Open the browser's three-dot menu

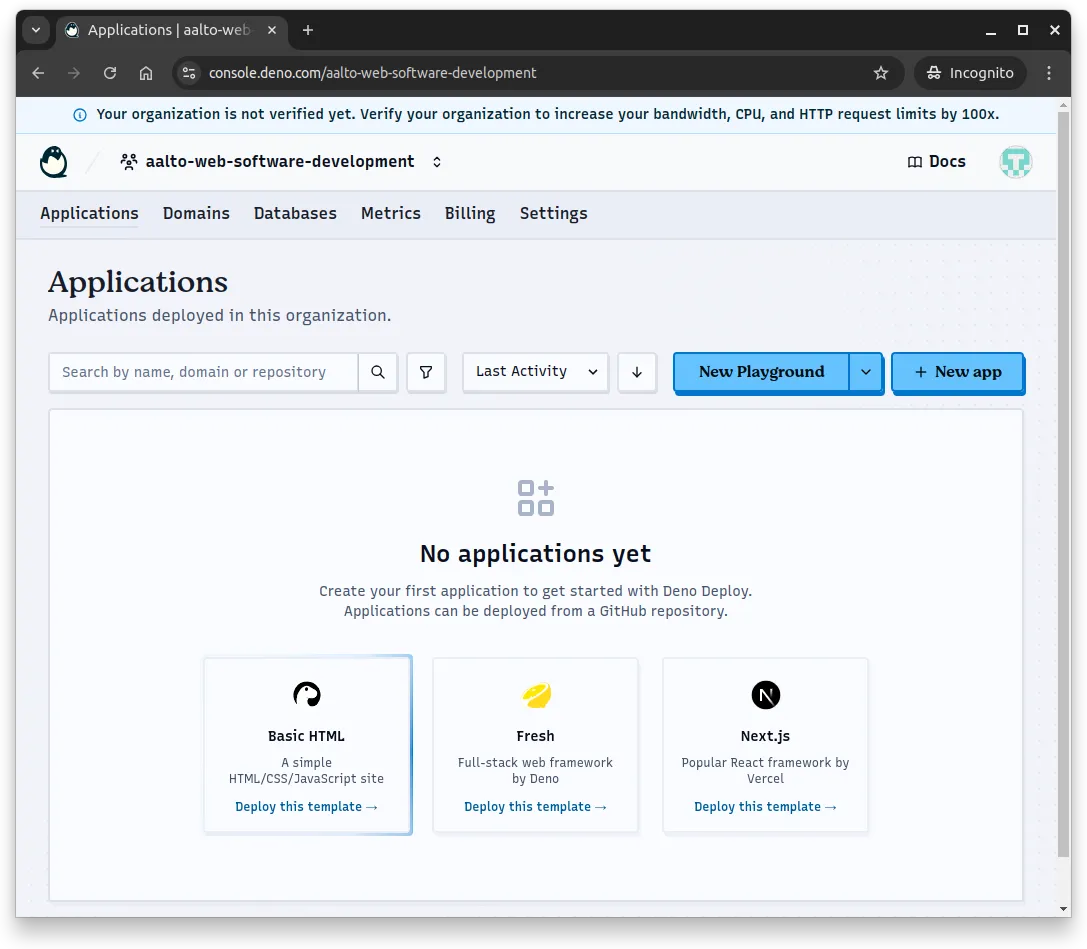[1048, 72]
